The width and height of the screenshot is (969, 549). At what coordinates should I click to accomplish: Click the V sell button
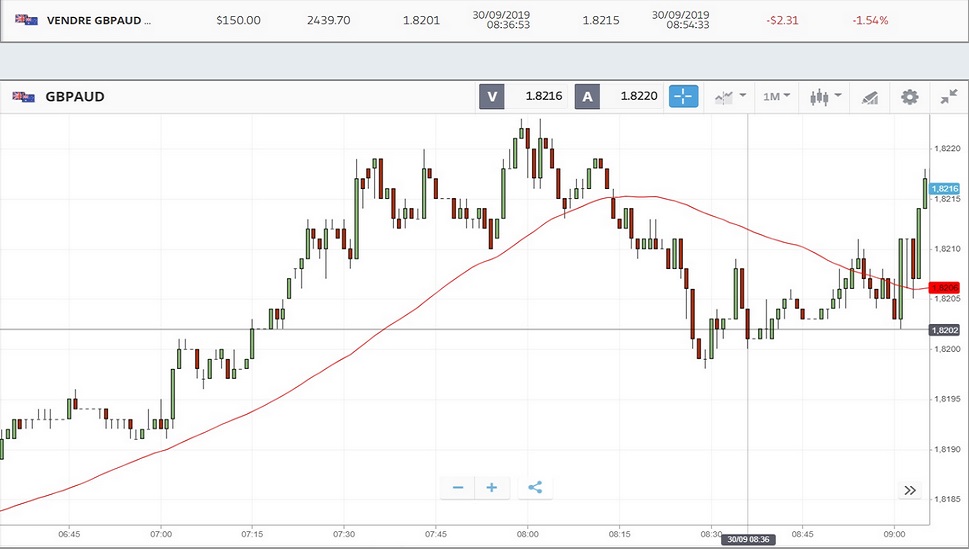point(492,96)
